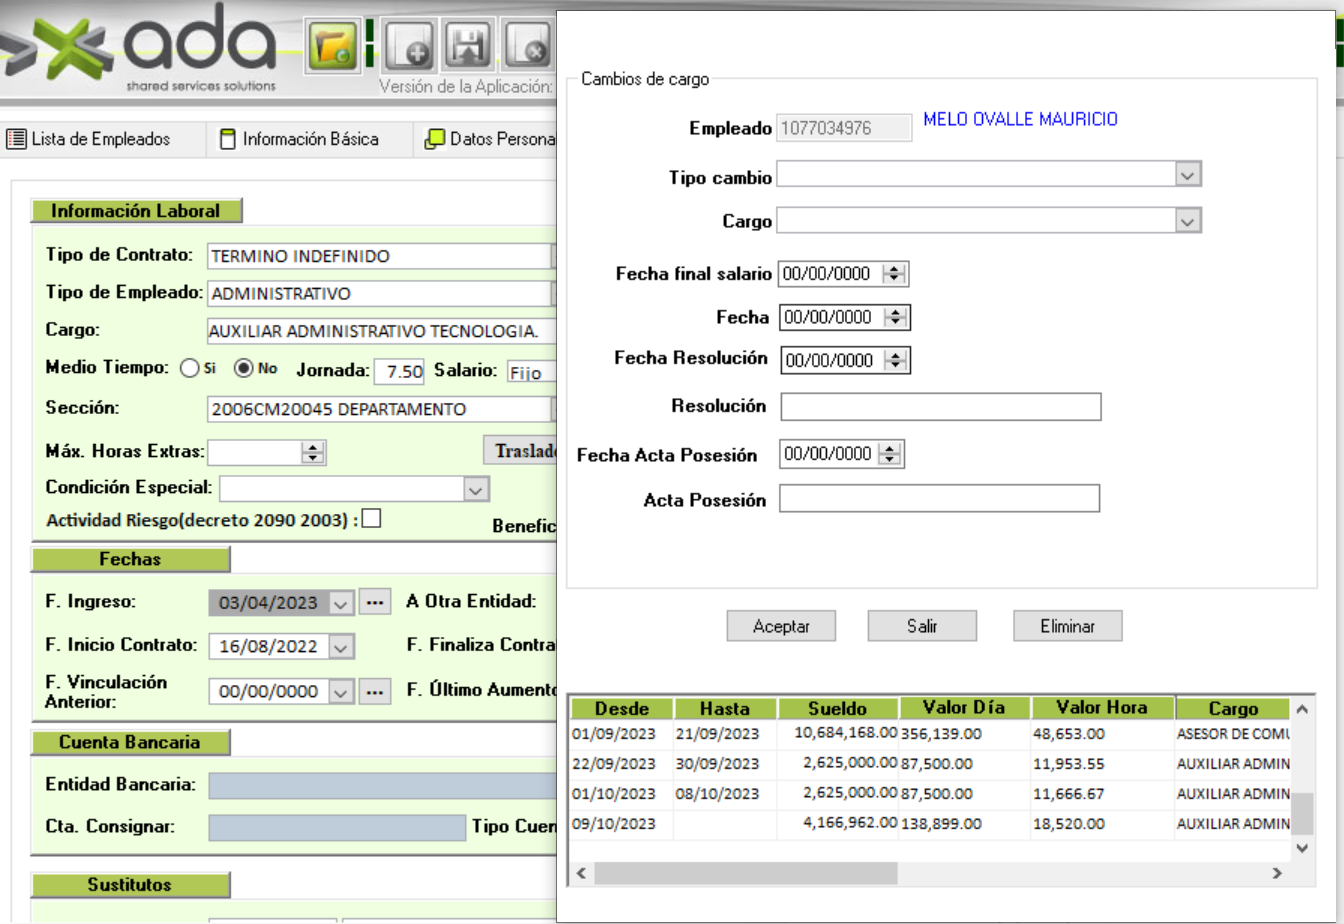Click the Fecha final salario spinner arrows

pyautogui.click(x=895, y=274)
